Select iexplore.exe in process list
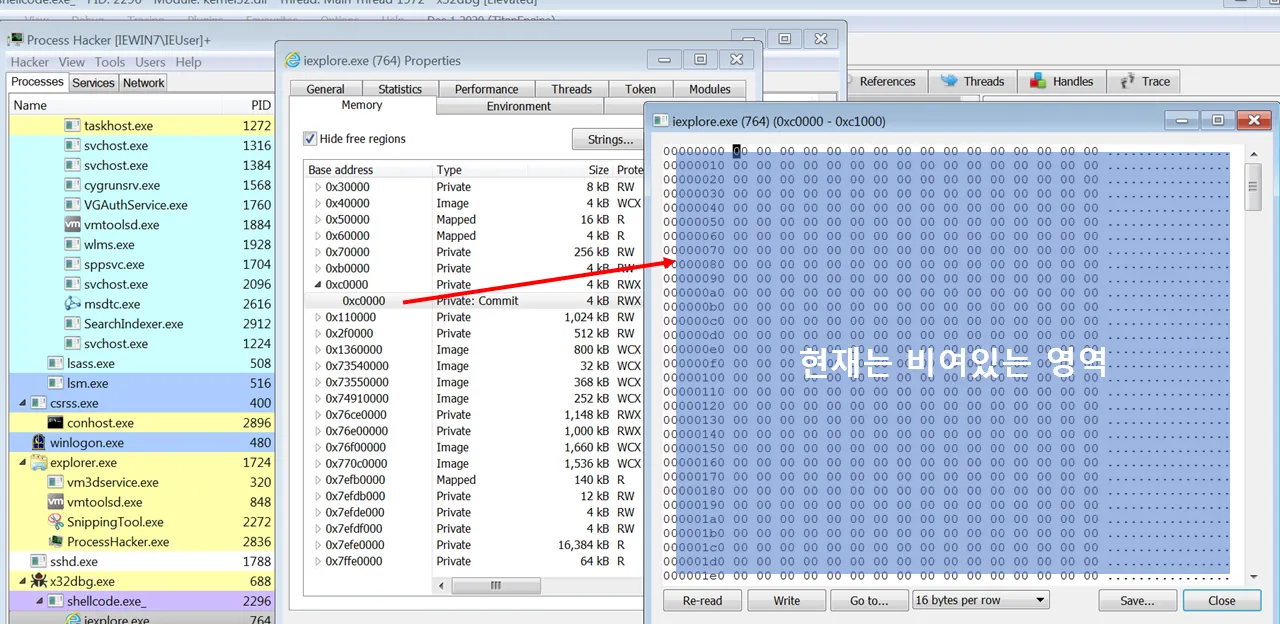The image size is (1280, 624). (x=140, y=619)
